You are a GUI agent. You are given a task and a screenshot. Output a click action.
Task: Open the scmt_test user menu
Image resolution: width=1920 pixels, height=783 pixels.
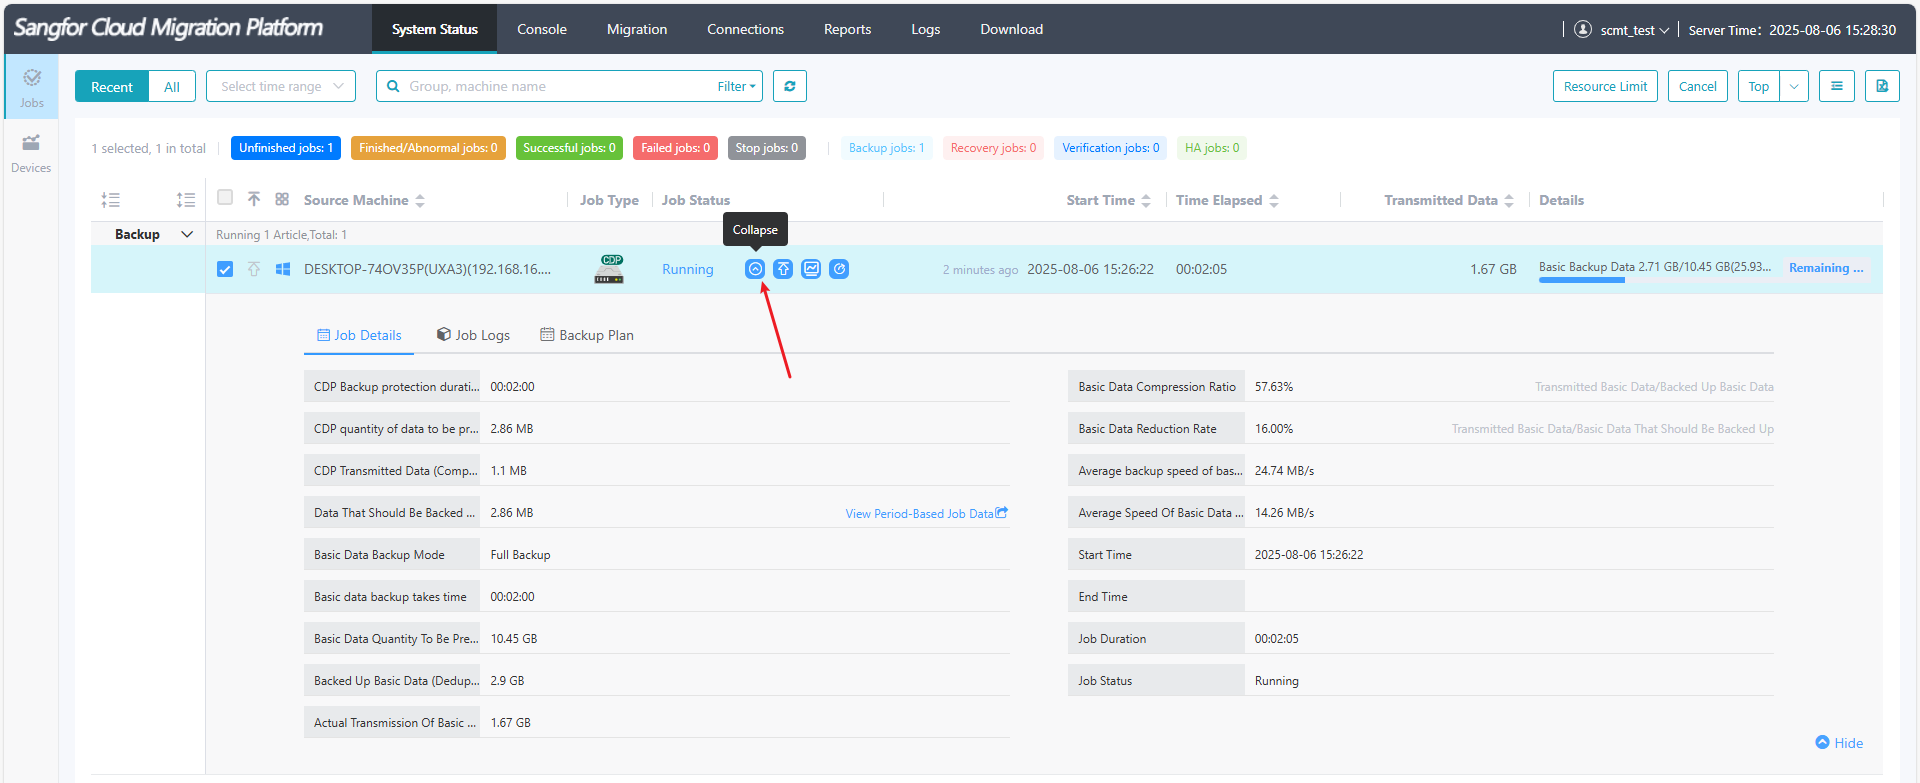click(x=1635, y=30)
